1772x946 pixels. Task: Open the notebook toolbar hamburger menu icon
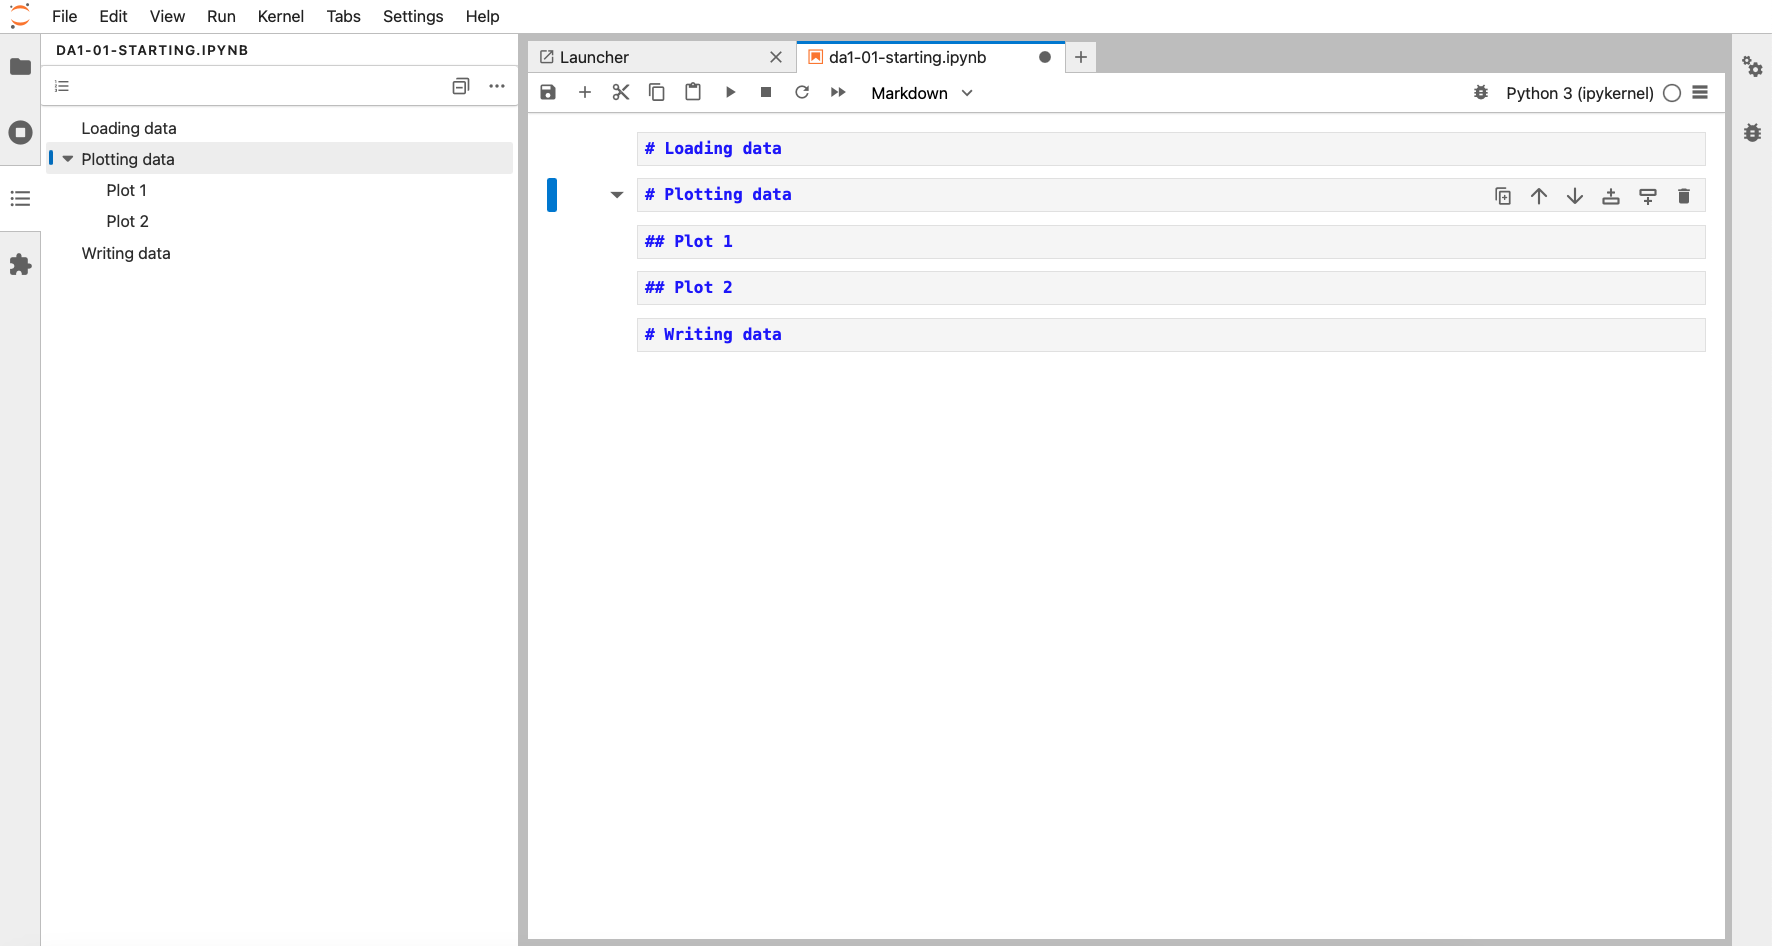coord(1700,92)
